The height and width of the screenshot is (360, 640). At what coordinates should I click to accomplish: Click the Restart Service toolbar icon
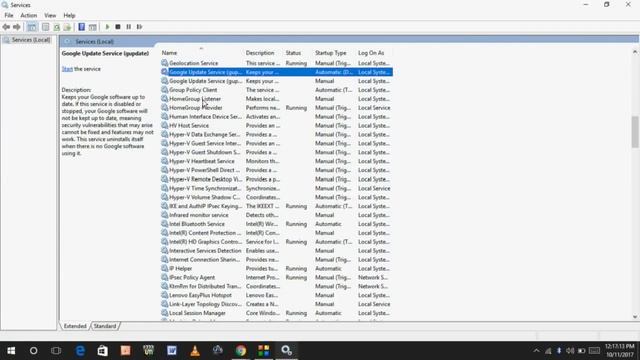[140, 27]
